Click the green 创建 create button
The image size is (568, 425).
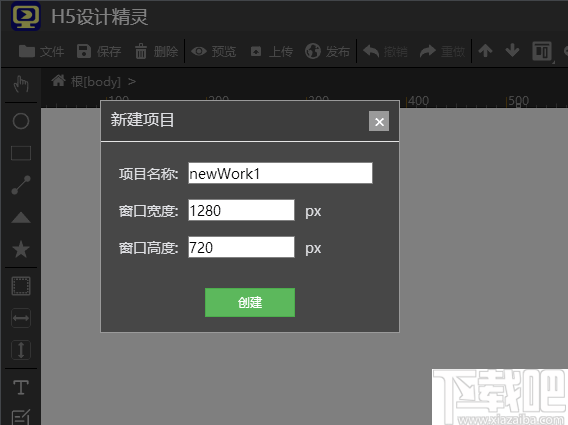(x=250, y=303)
